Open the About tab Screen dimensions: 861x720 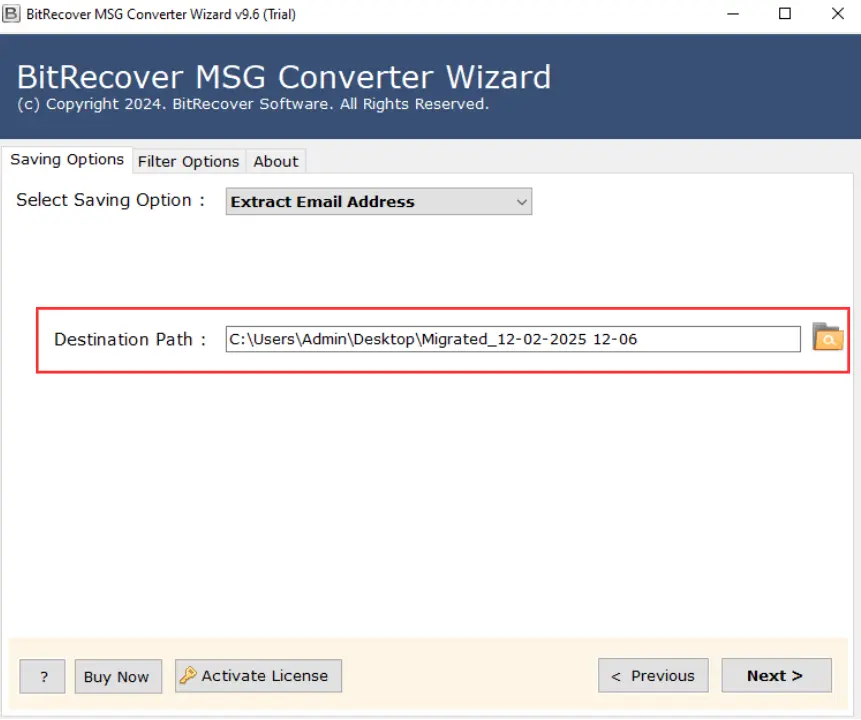pyautogui.click(x=276, y=161)
